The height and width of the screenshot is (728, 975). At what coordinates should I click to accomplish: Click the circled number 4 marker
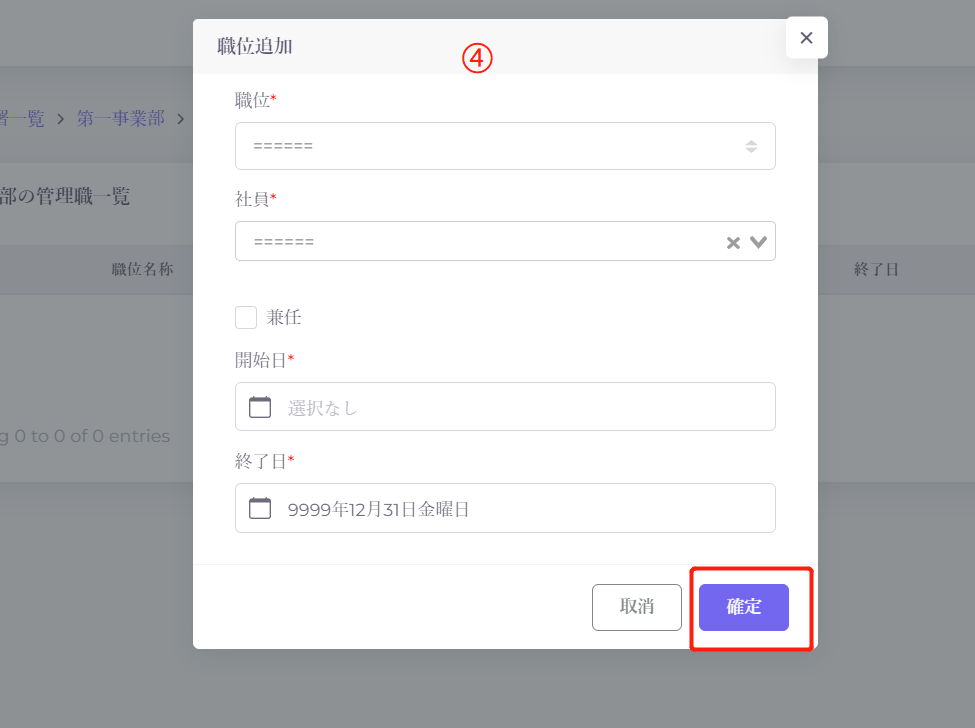pos(477,59)
